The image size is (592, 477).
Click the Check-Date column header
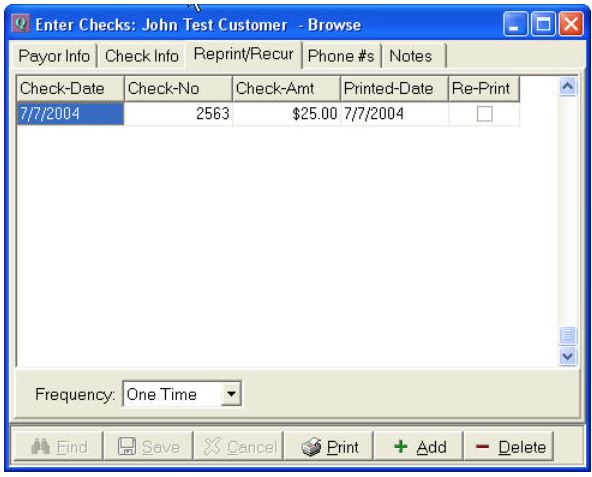(71, 89)
